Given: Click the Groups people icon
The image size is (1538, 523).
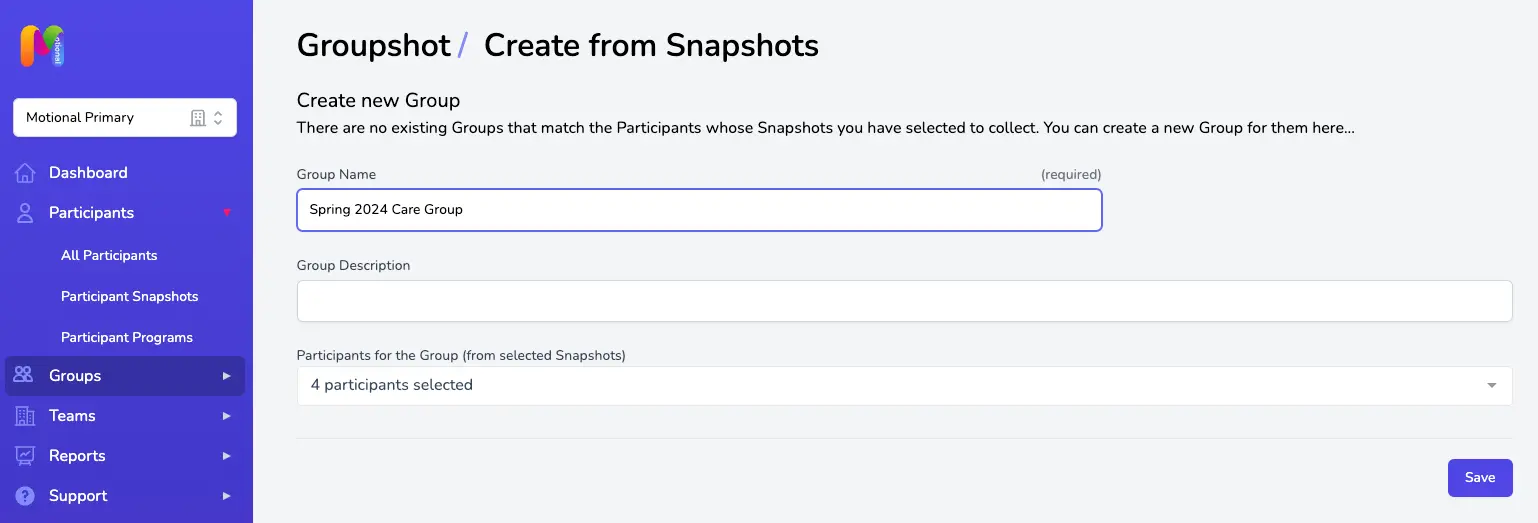Looking at the screenshot, I should (24, 376).
